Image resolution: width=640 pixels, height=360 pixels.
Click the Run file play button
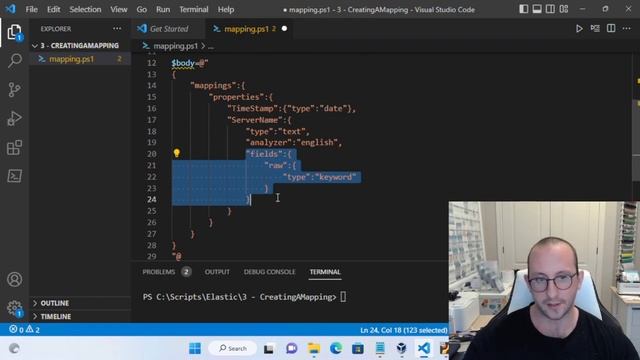(579, 29)
